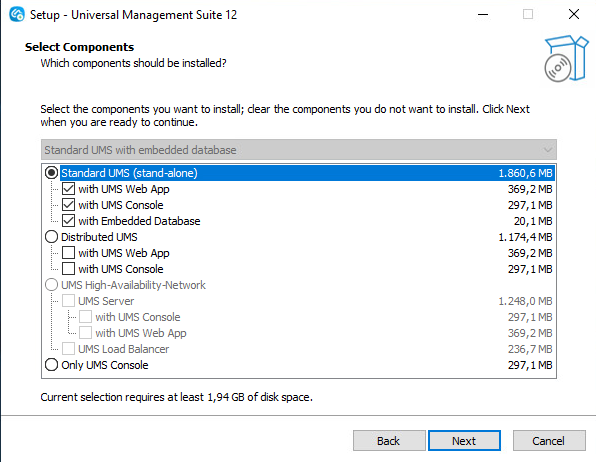596x462 pixels.
Task: Click the UMS High-Availability-Network radio button
Action: (x=51, y=285)
